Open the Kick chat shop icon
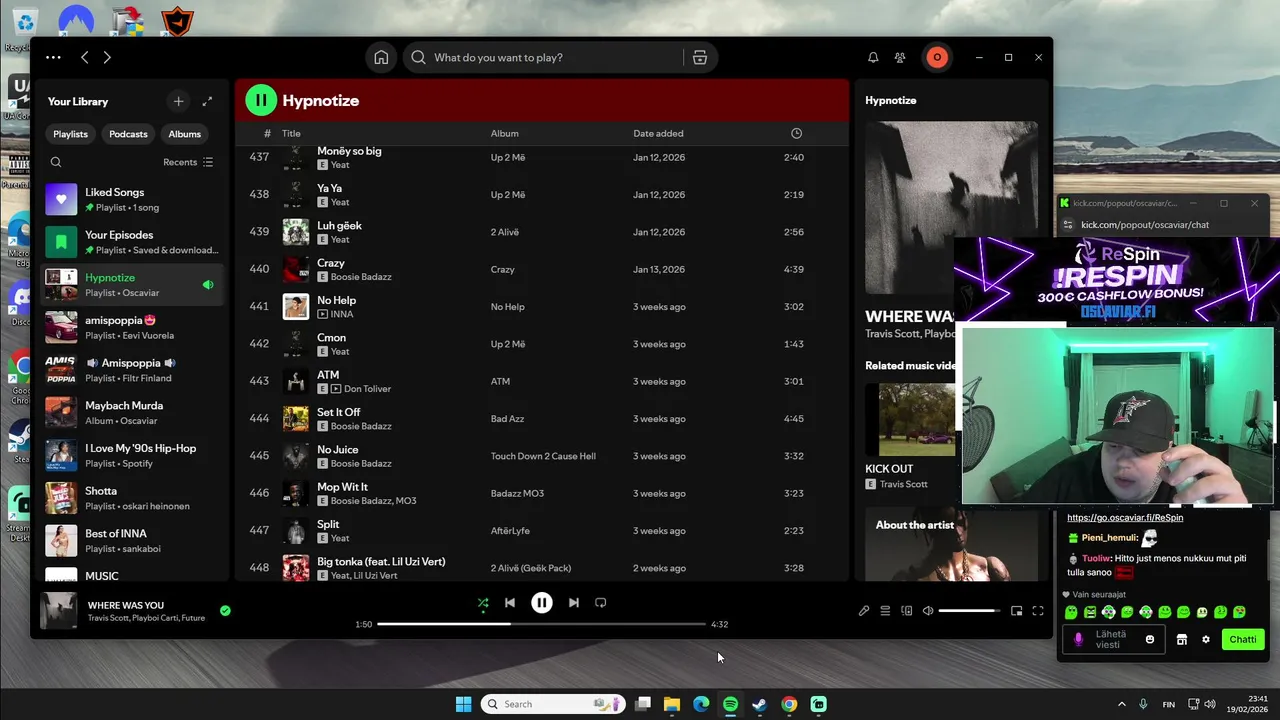 1181,640
